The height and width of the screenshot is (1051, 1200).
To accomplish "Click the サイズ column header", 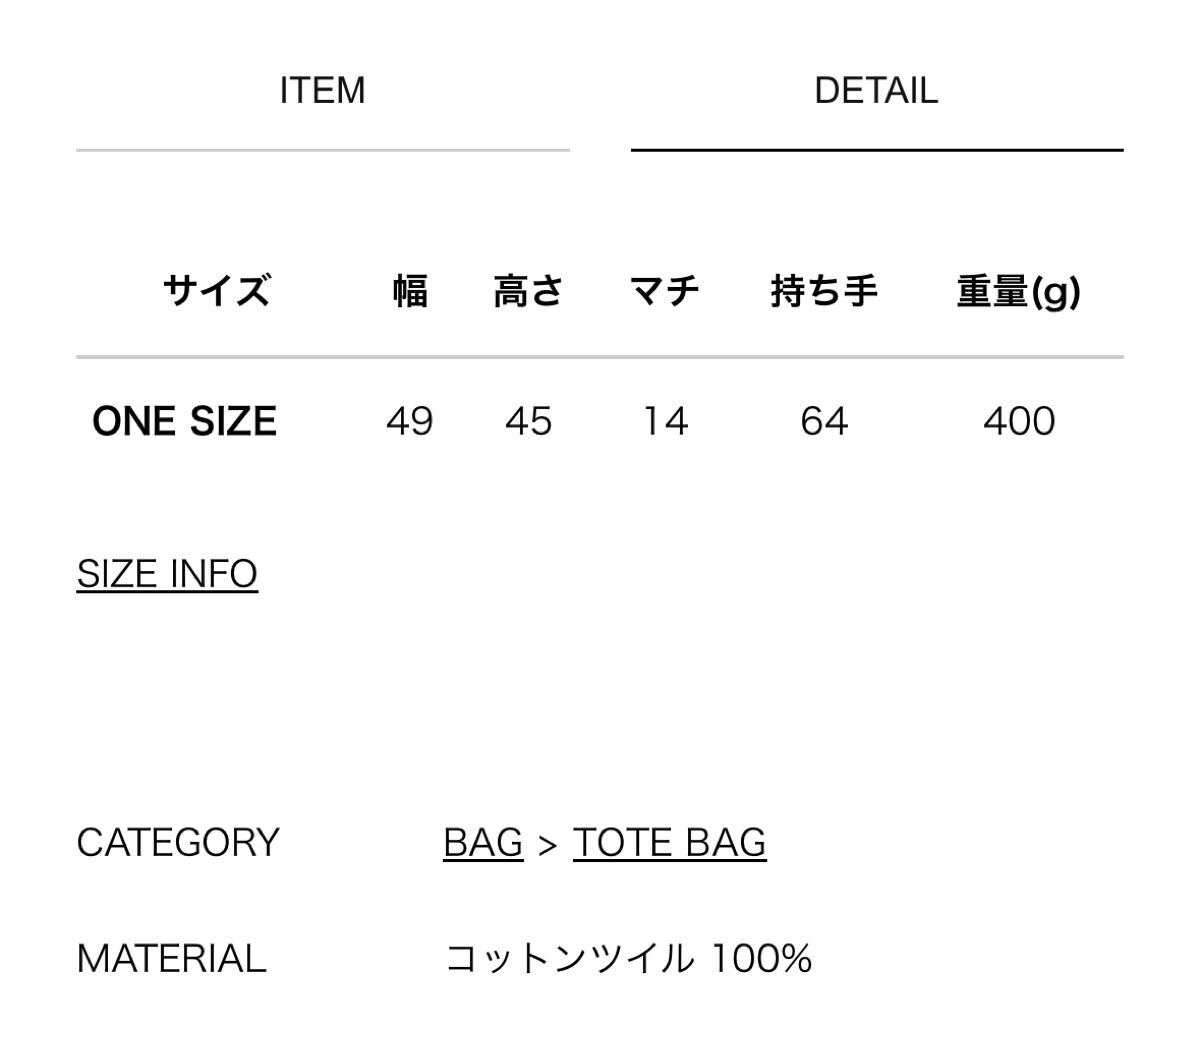I will tap(217, 291).
